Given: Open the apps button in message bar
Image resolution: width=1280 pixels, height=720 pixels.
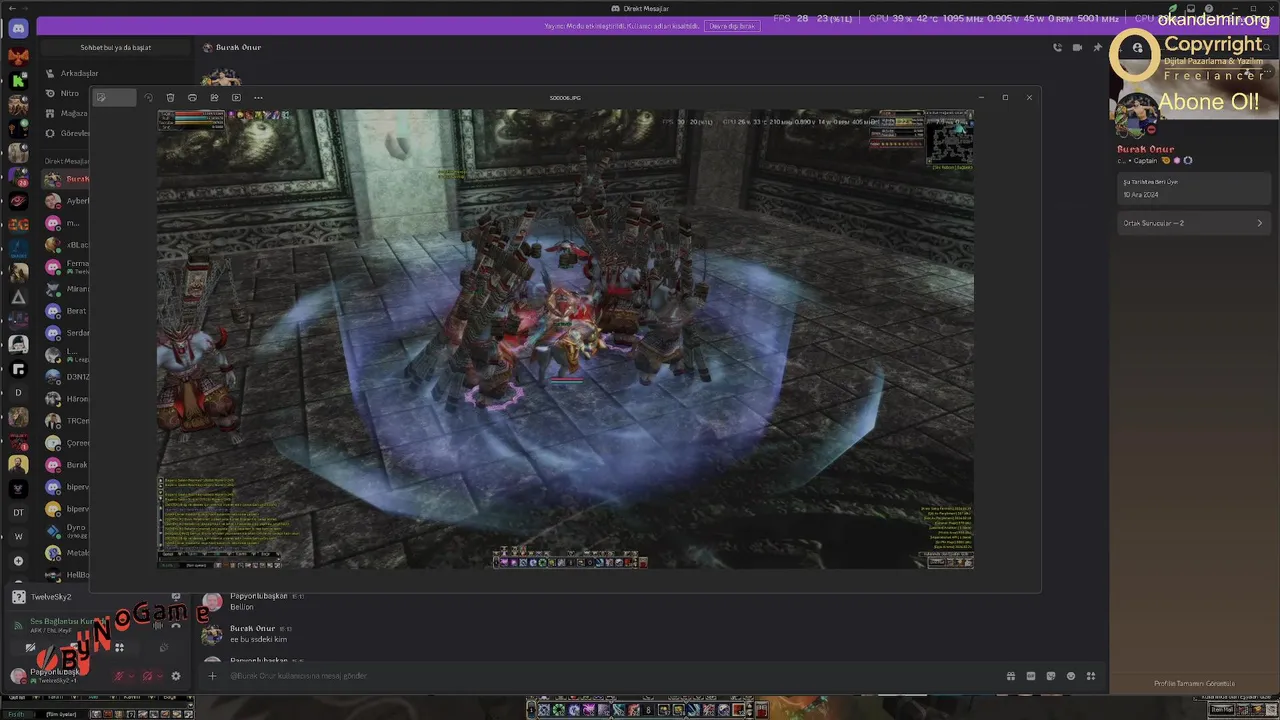Looking at the screenshot, I should [x=1091, y=676].
